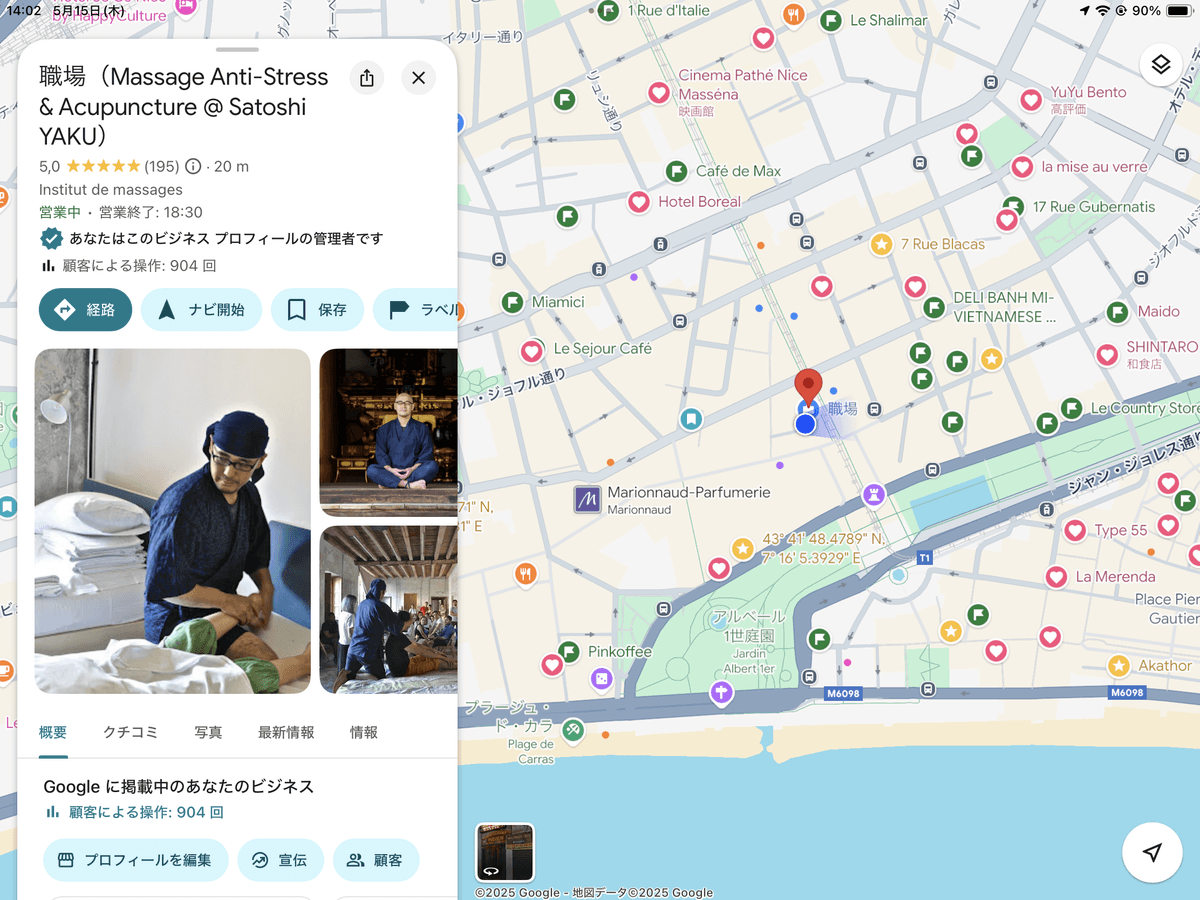Select the 情報 tab

pos(364,732)
